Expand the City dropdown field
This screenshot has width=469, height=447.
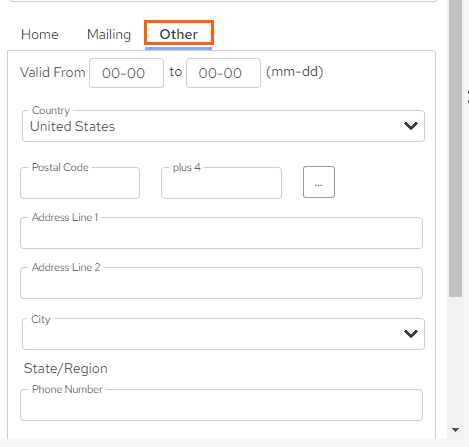[223, 334]
